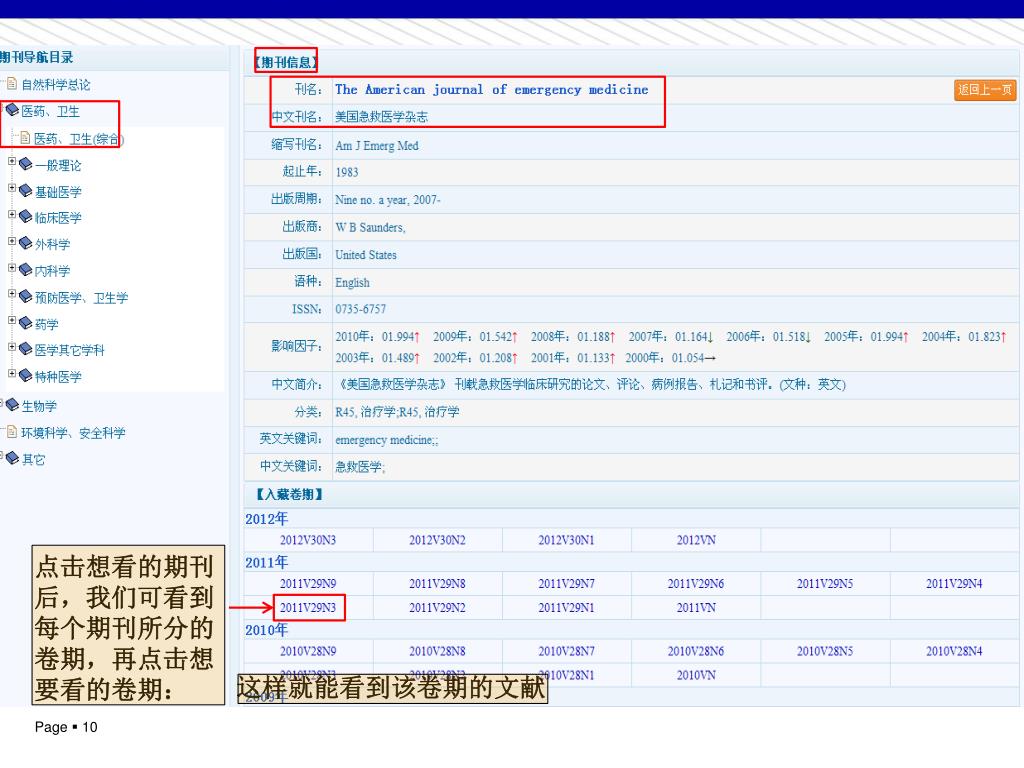The height and width of the screenshot is (768, 1024).
Task: Open issue 2010V28N9
Action: click(x=308, y=652)
